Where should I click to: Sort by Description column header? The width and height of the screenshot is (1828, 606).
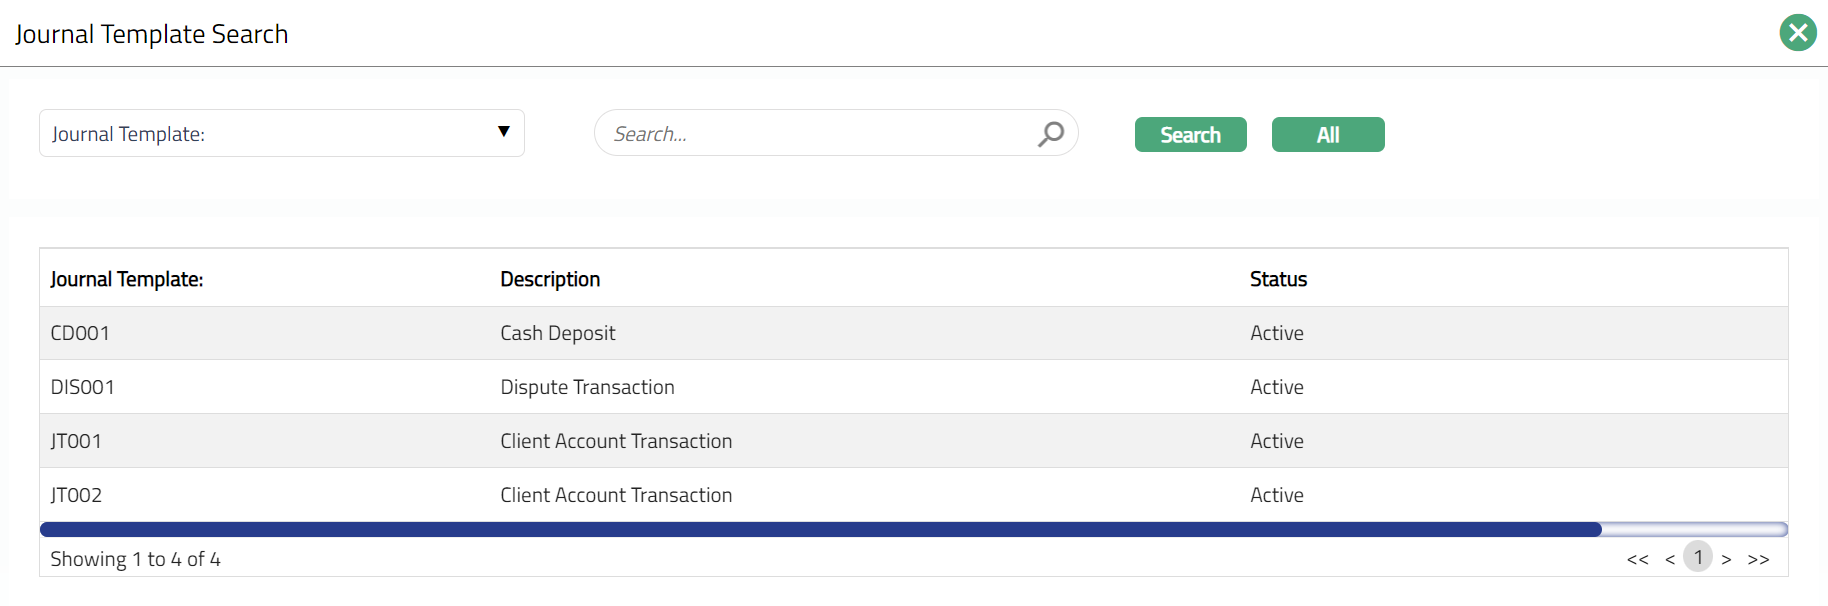[x=550, y=279]
